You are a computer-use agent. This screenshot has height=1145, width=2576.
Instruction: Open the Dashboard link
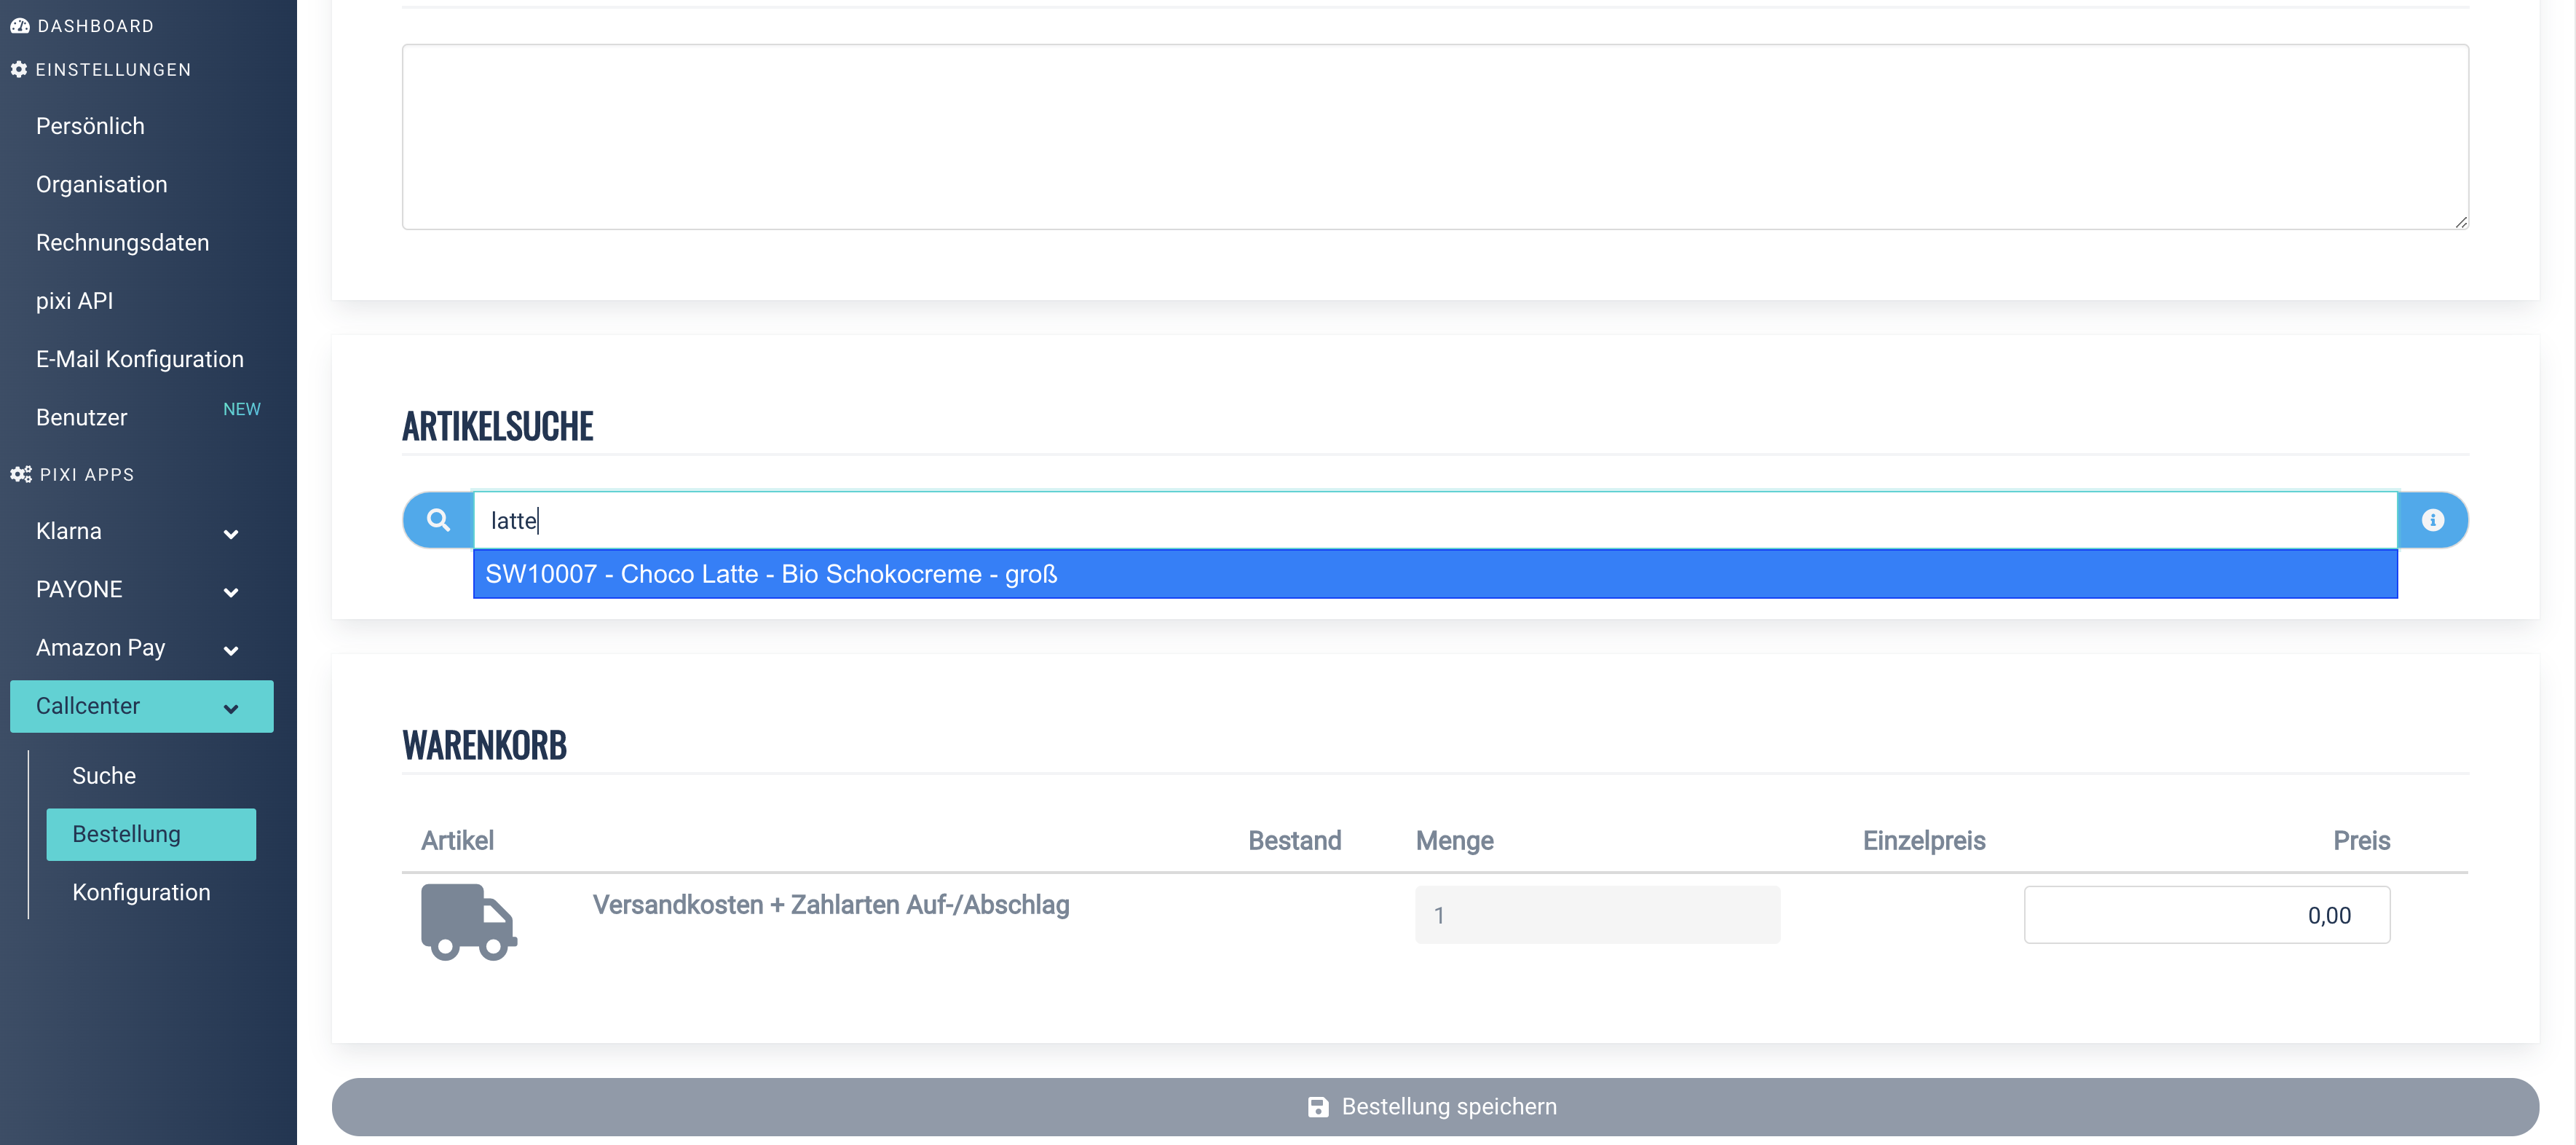(95, 26)
